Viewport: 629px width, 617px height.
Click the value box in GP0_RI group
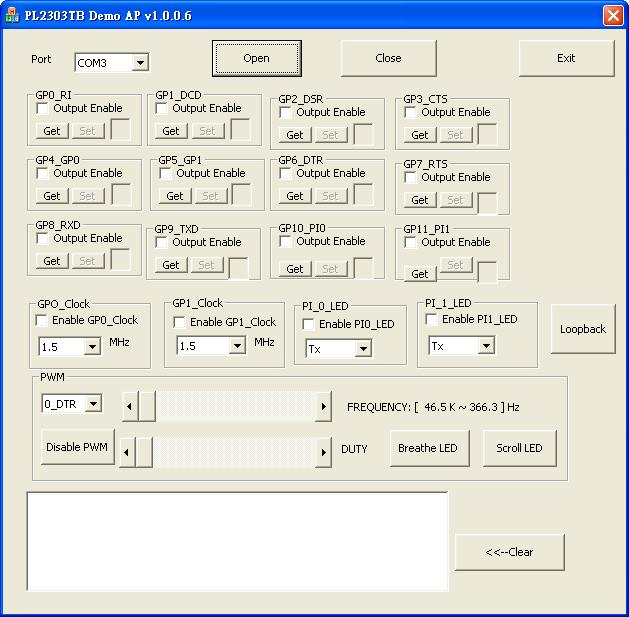pyautogui.click(x=120, y=129)
